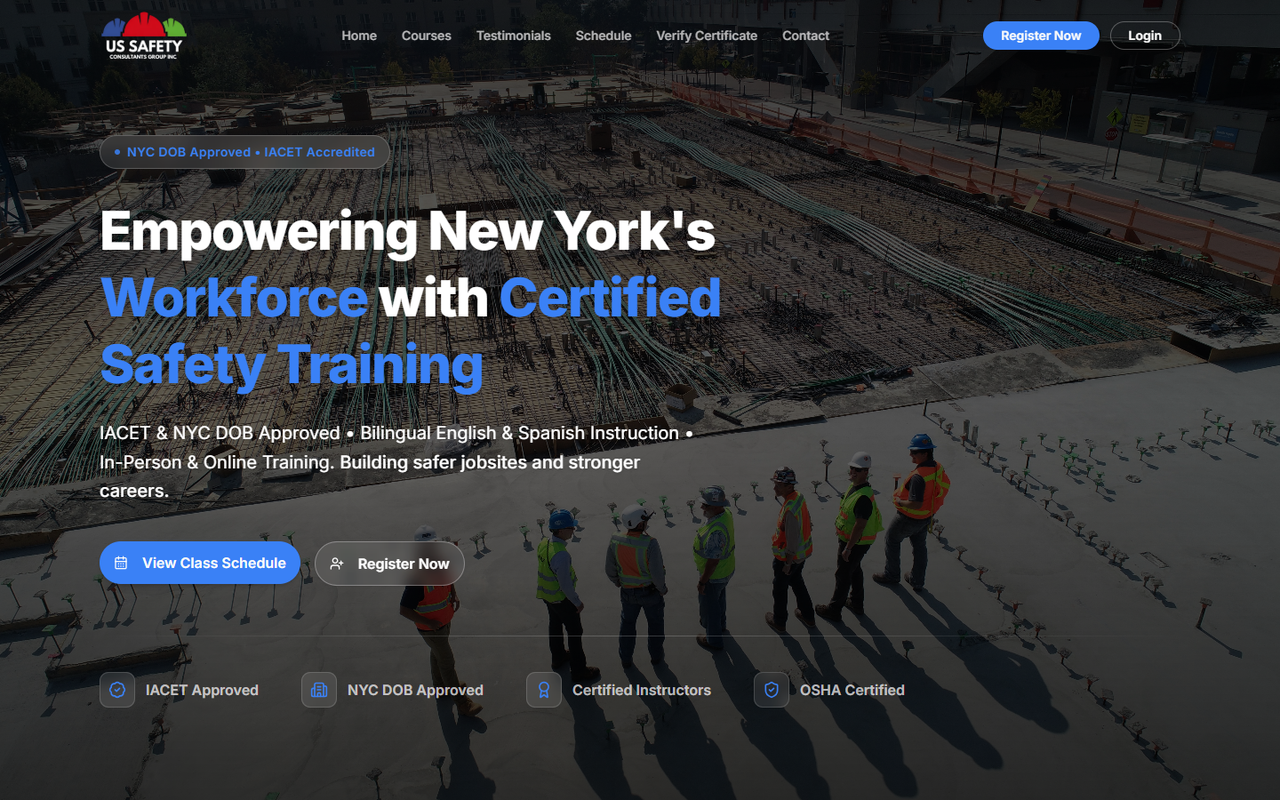
Task: Click the NYC DOB Approved label text
Action: [415, 690]
